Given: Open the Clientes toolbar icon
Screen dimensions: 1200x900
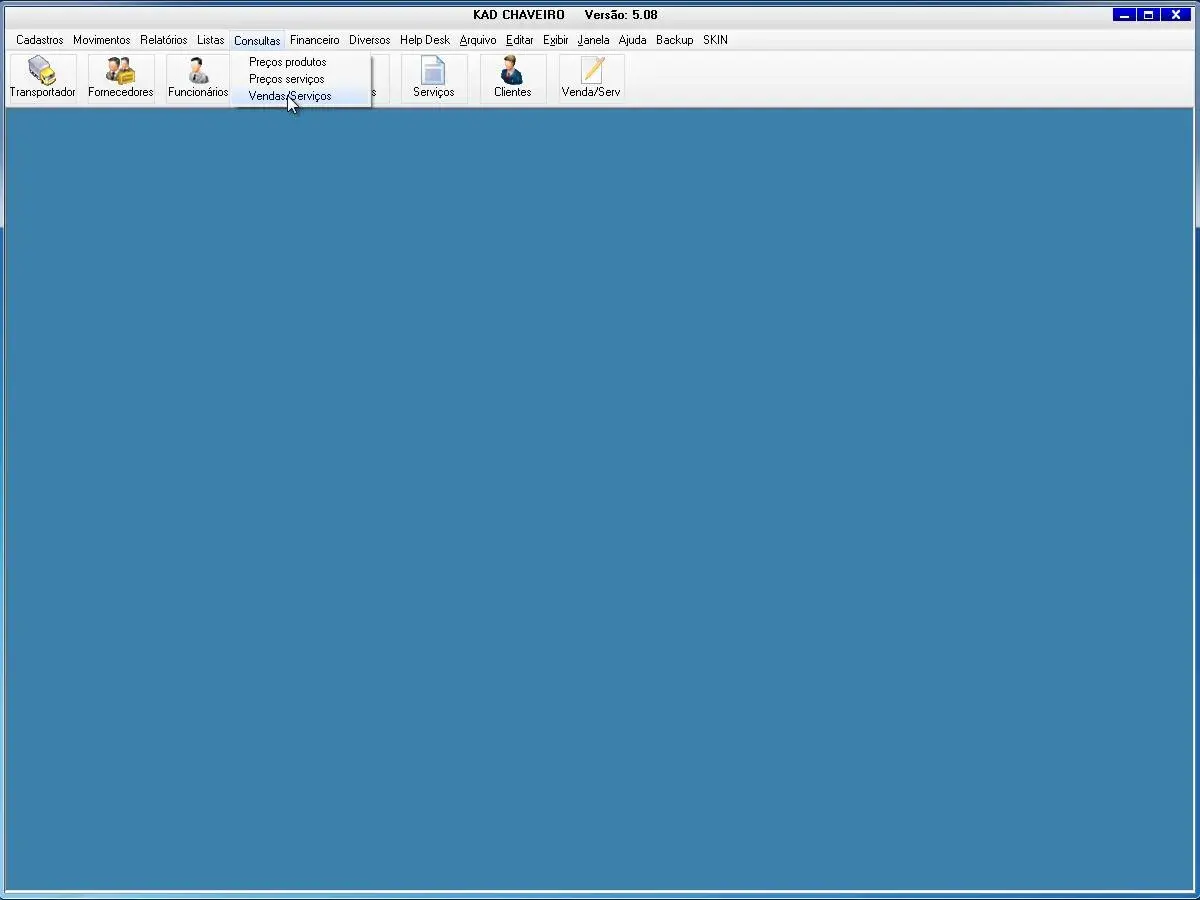Looking at the screenshot, I should [x=512, y=77].
